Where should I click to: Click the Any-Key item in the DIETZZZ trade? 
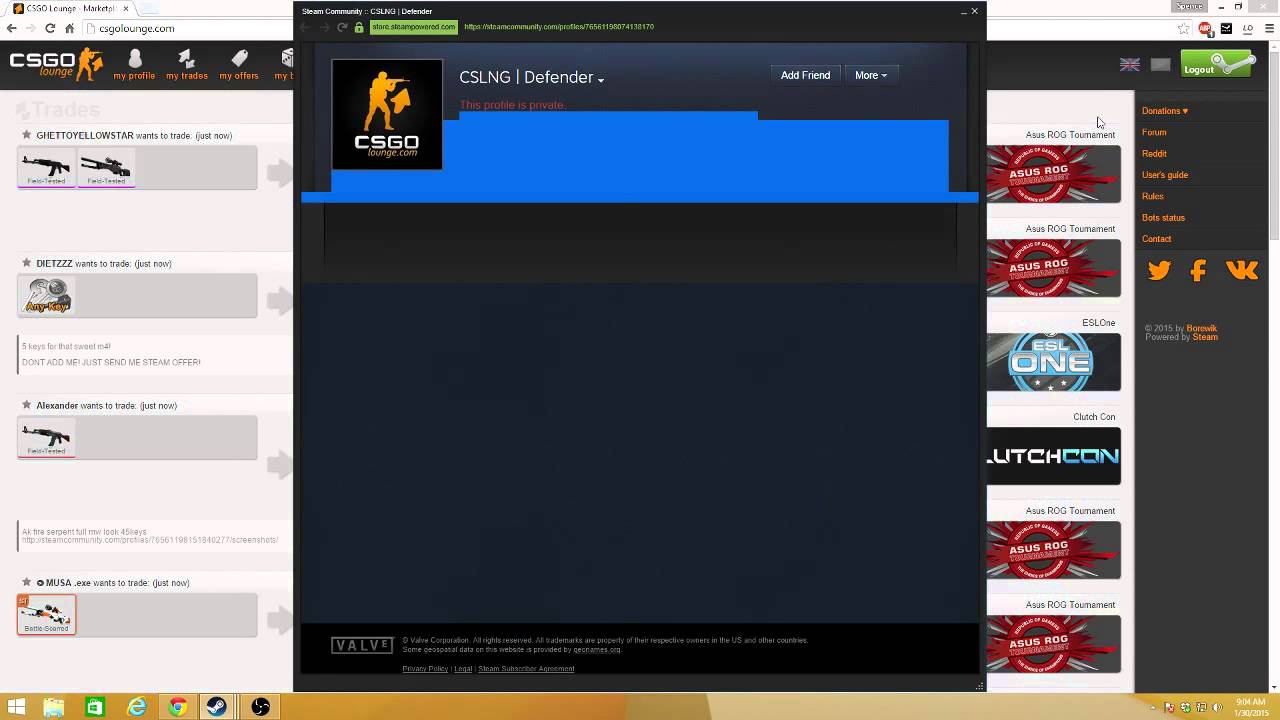(x=47, y=296)
